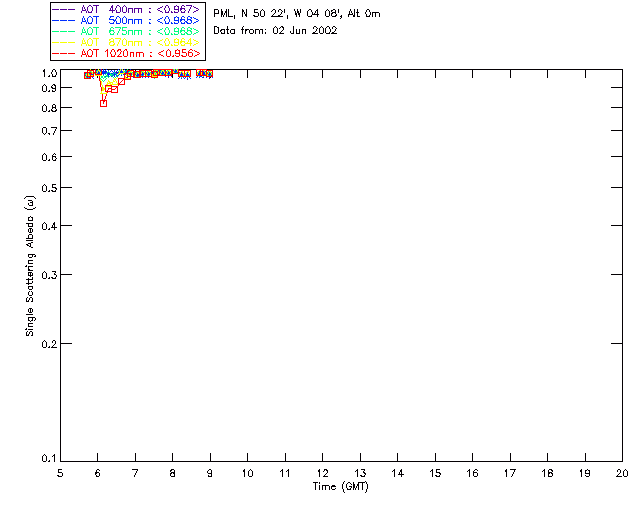Image resolution: width=640 pixels, height=512 pixels.
Task: Click x-axis tick label 12
Action: coord(322,473)
